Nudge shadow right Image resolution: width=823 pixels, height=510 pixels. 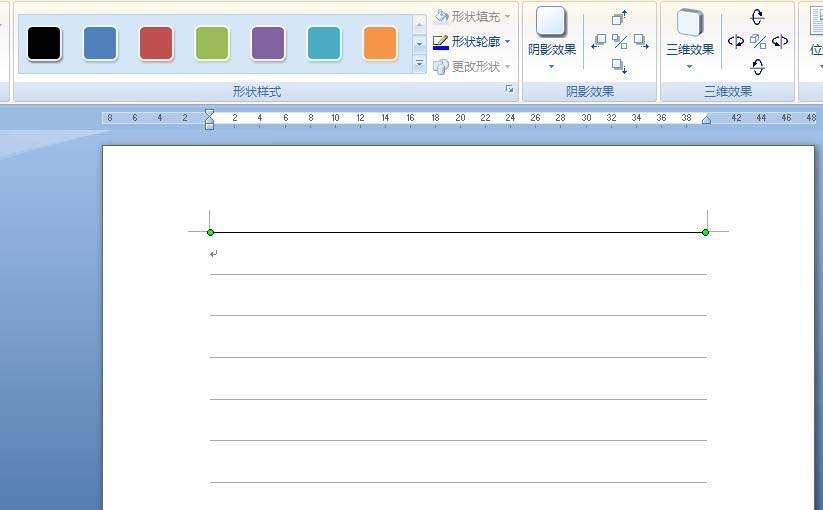tap(641, 41)
